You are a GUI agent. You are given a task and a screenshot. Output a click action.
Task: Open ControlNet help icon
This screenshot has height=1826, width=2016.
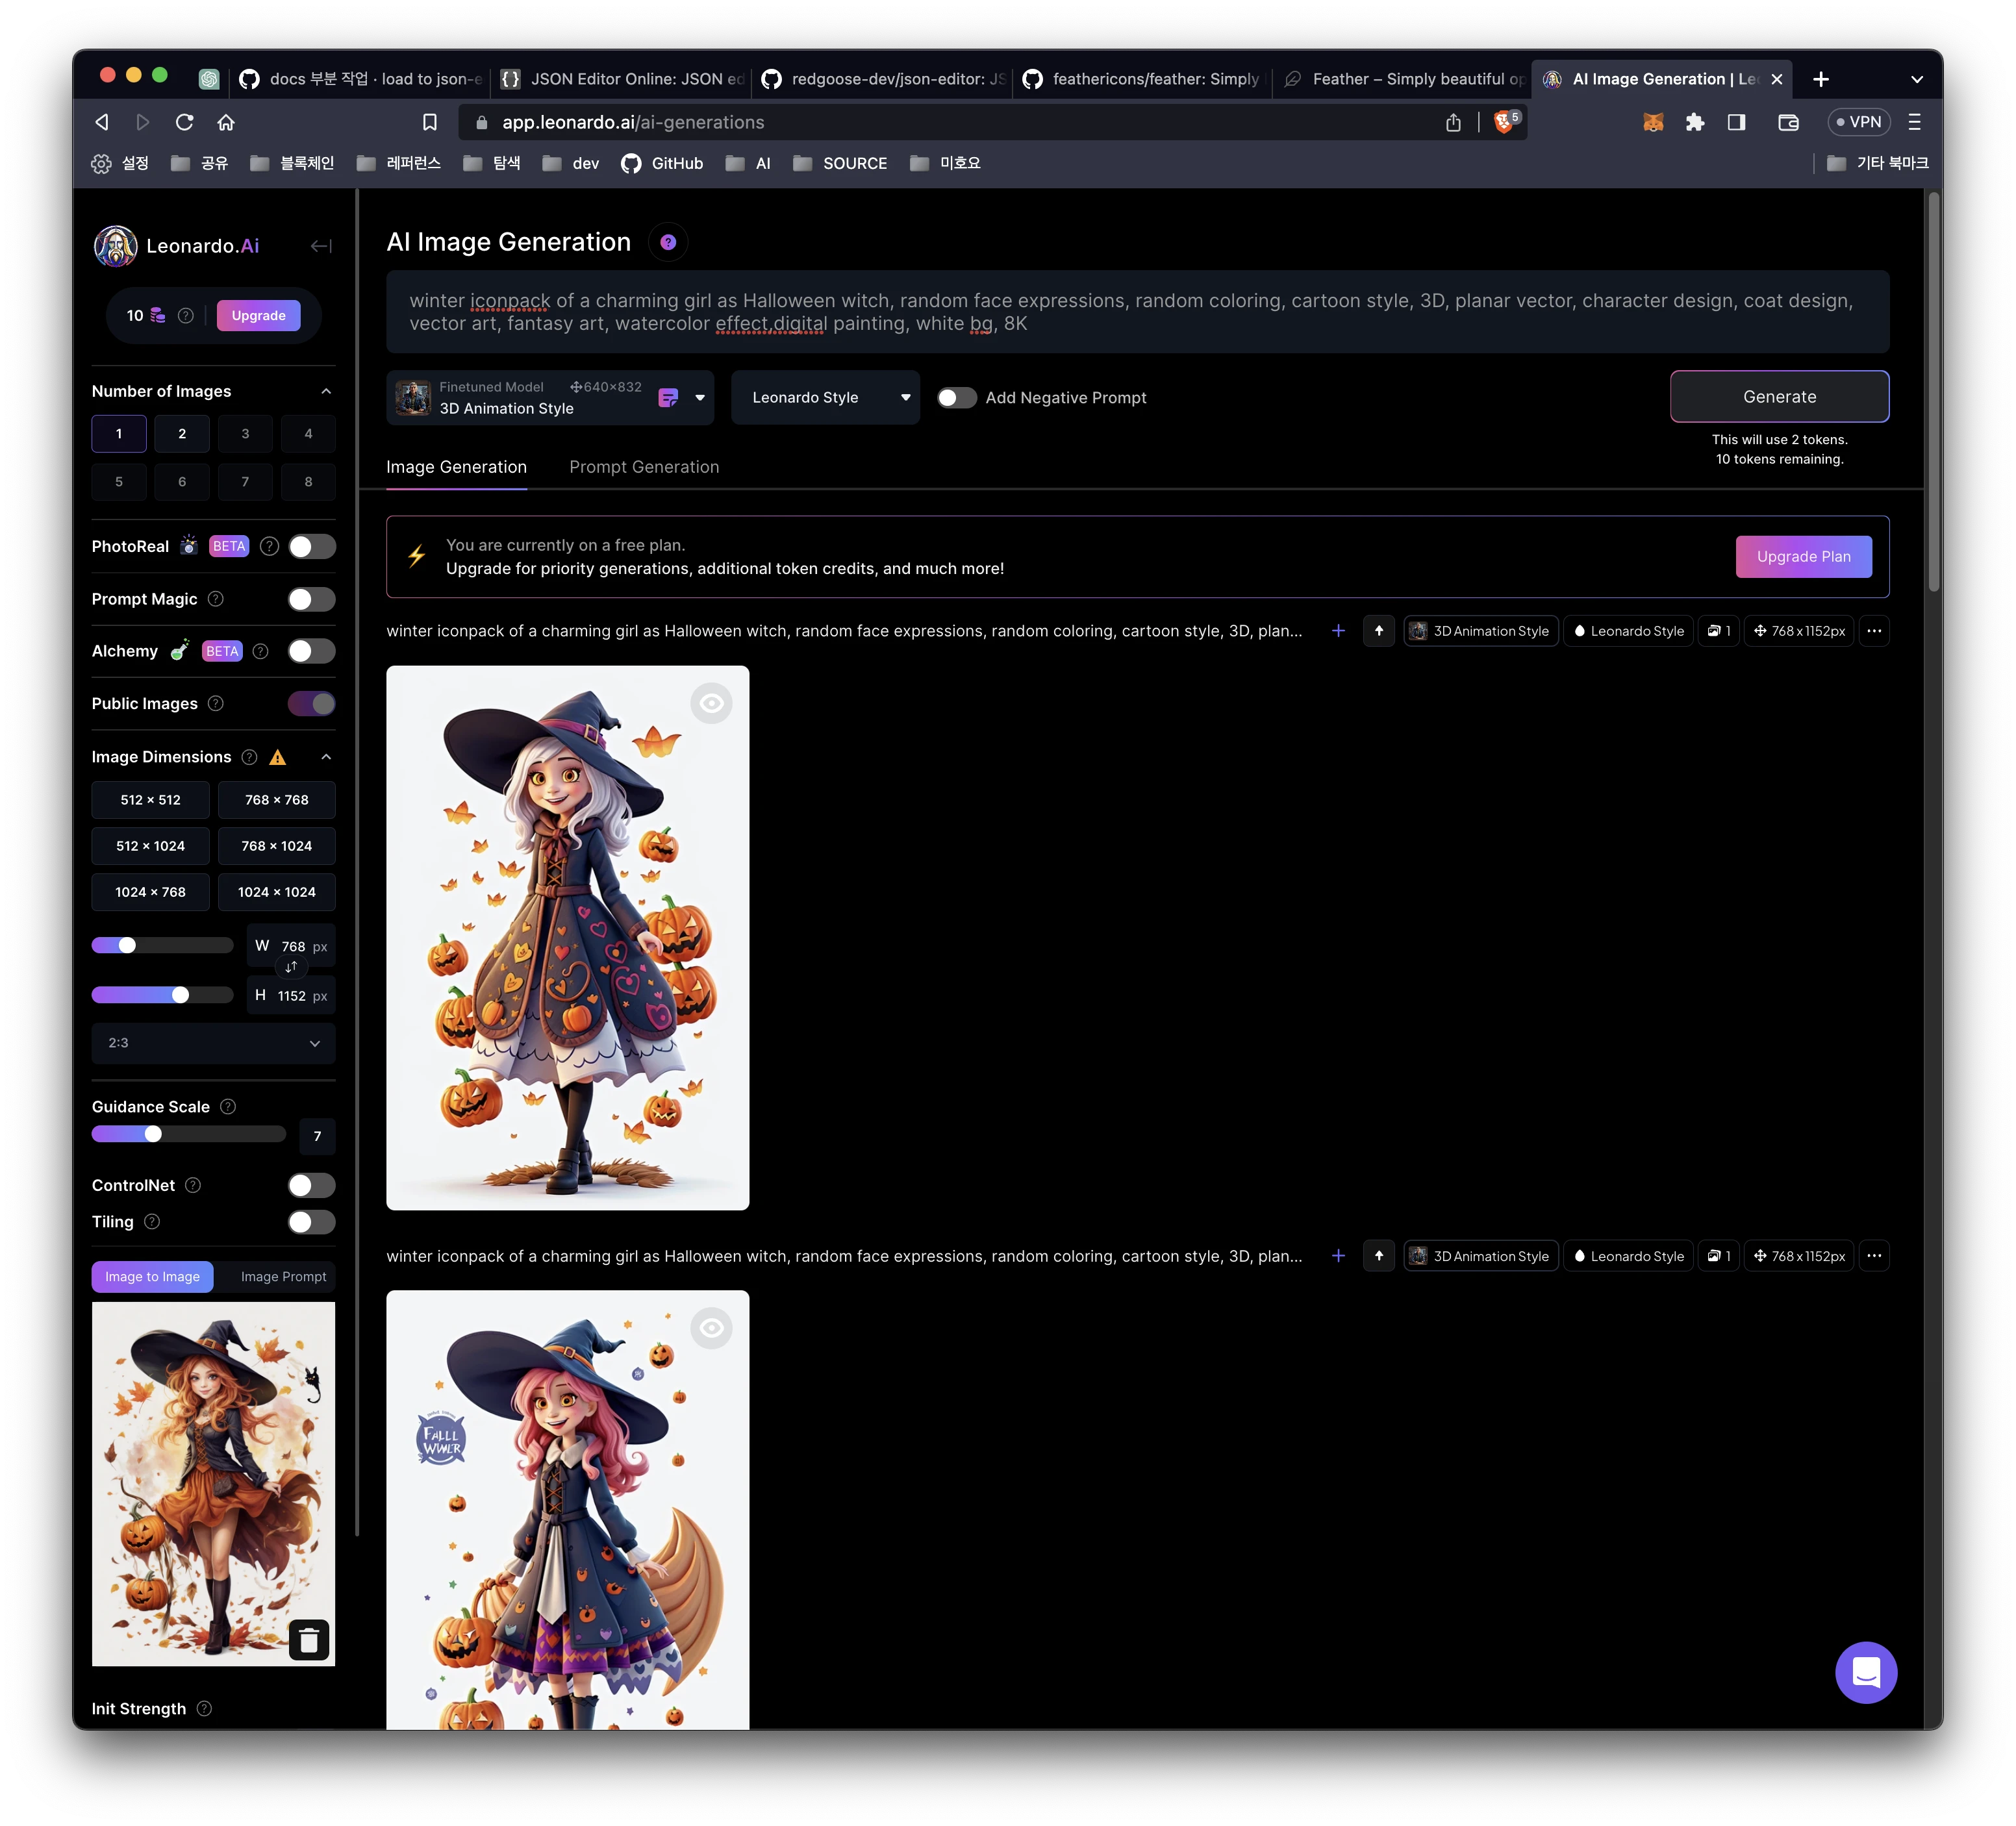194,1185
